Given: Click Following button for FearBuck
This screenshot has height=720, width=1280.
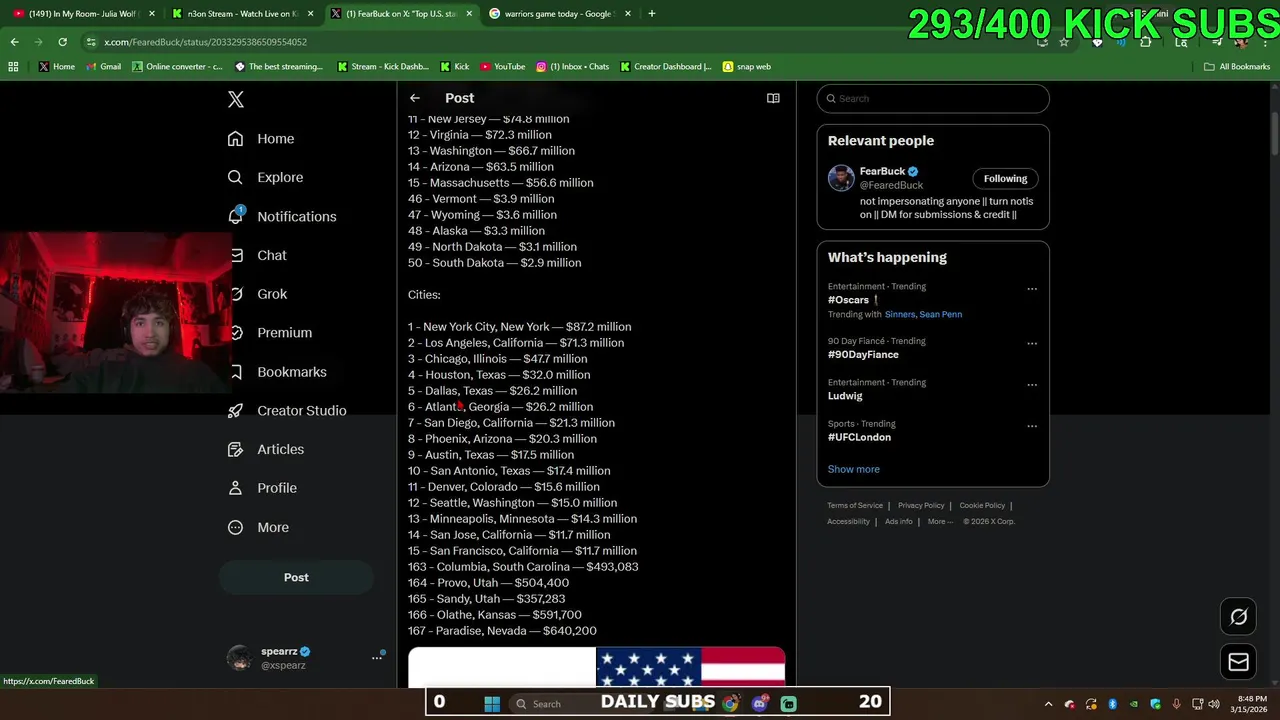Looking at the screenshot, I should click(1005, 179).
